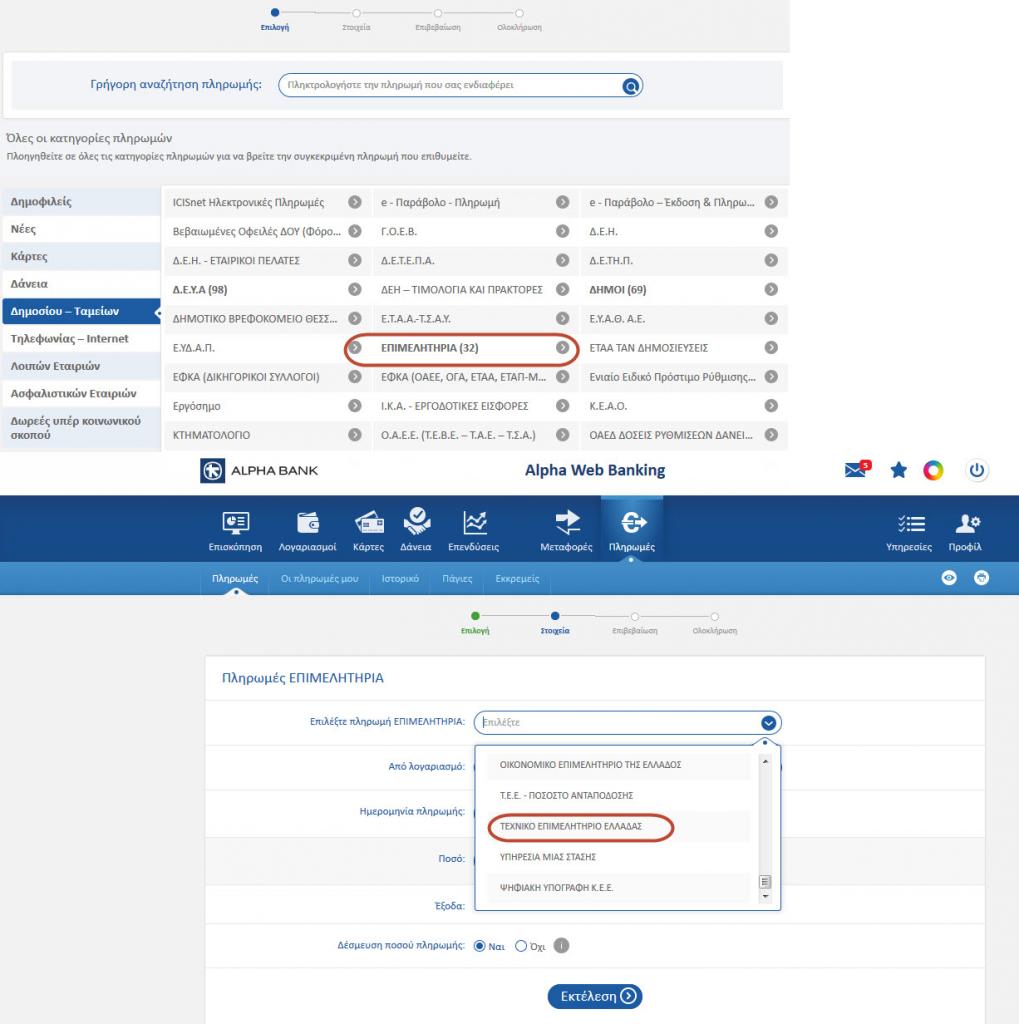This screenshot has width=1019, height=1024.
Task: Open ΔΕΗ – ΤΙΜΟΛΟΓΙΑ ΚΑΙ ΠΡΑΚΤΟΡΕΣ link
Action: click(x=462, y=289)
